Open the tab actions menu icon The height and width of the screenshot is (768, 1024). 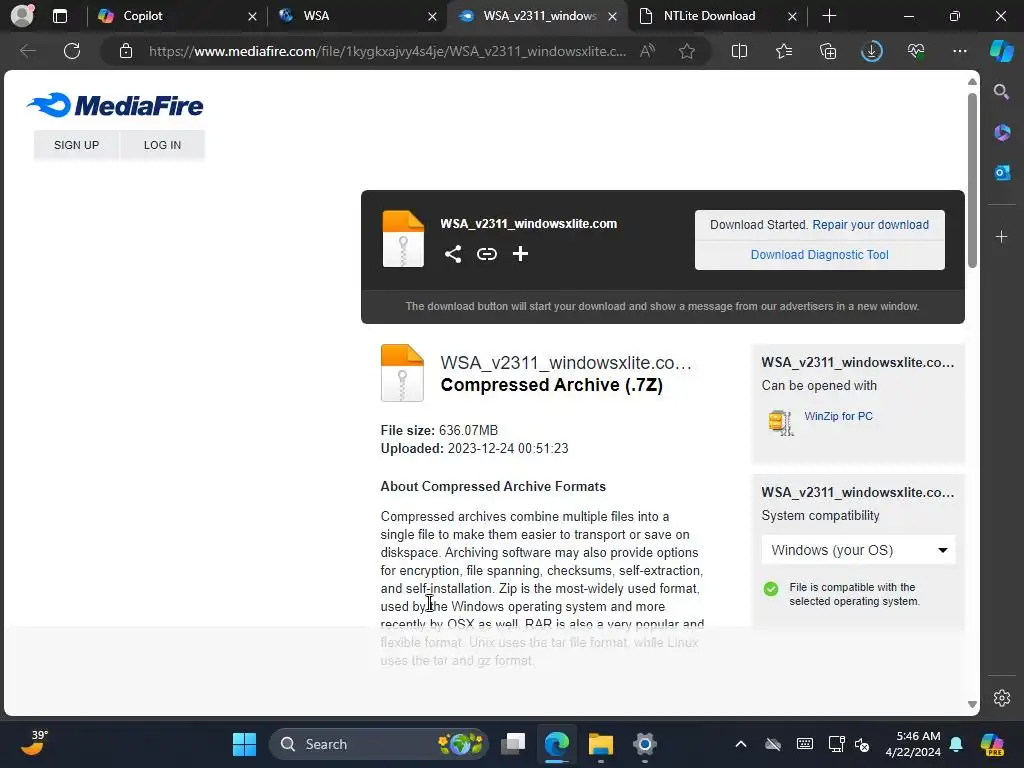coord(60,16)
